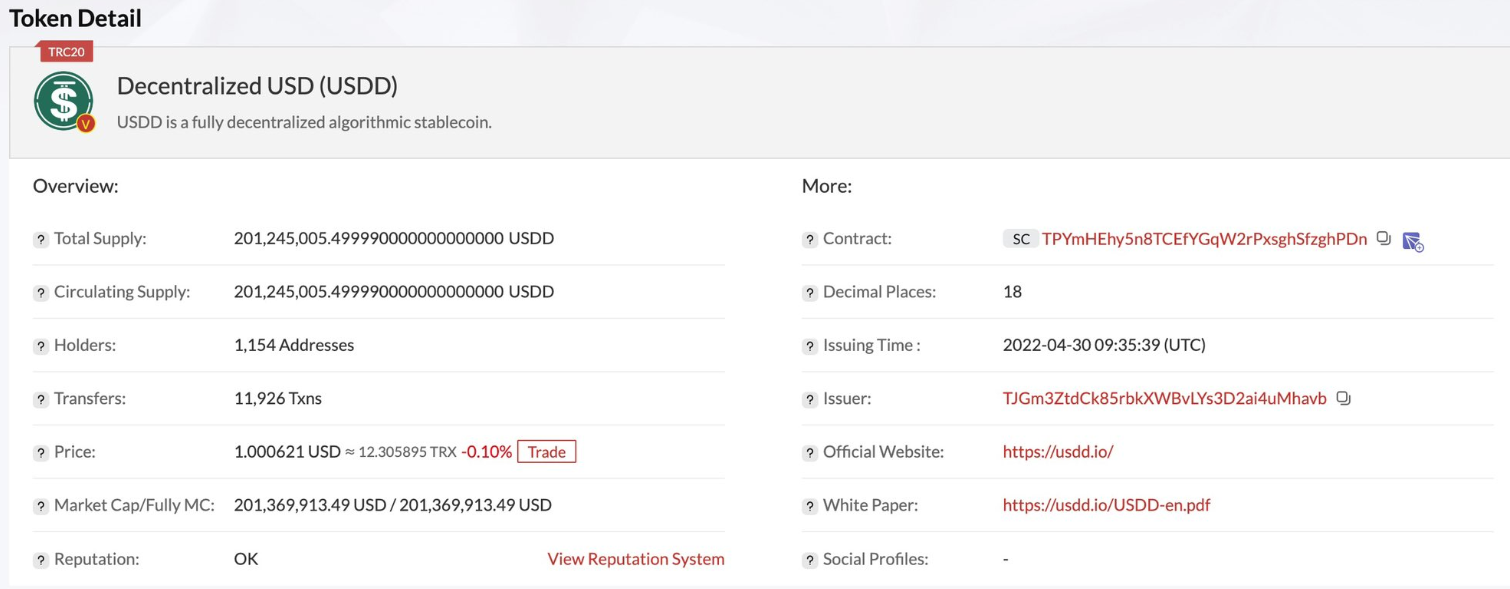Click the Overview: section heading
The height and width of the screenshot is (589, 1510).
pos(76,186)
